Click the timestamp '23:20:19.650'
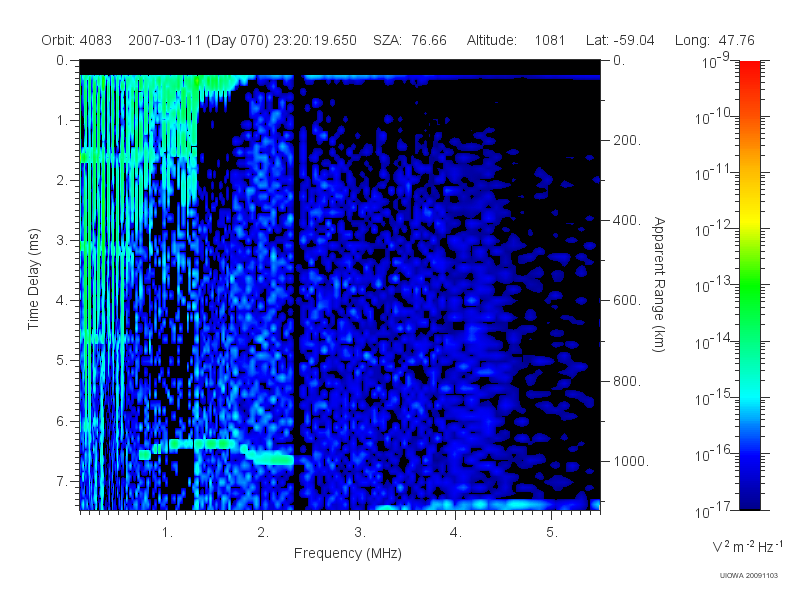The height and width of the screenshot is (600, 800). [315, 40]
